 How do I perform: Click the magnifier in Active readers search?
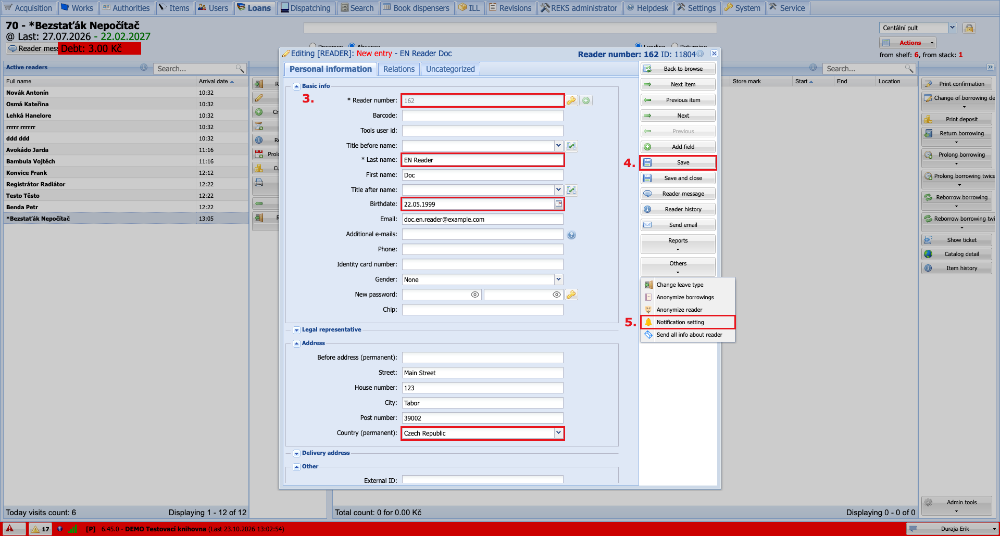pos(240,68)
